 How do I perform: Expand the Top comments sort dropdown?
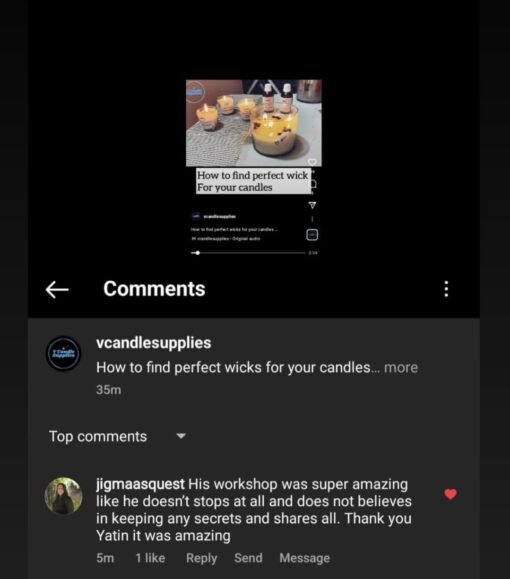(181, 436)
